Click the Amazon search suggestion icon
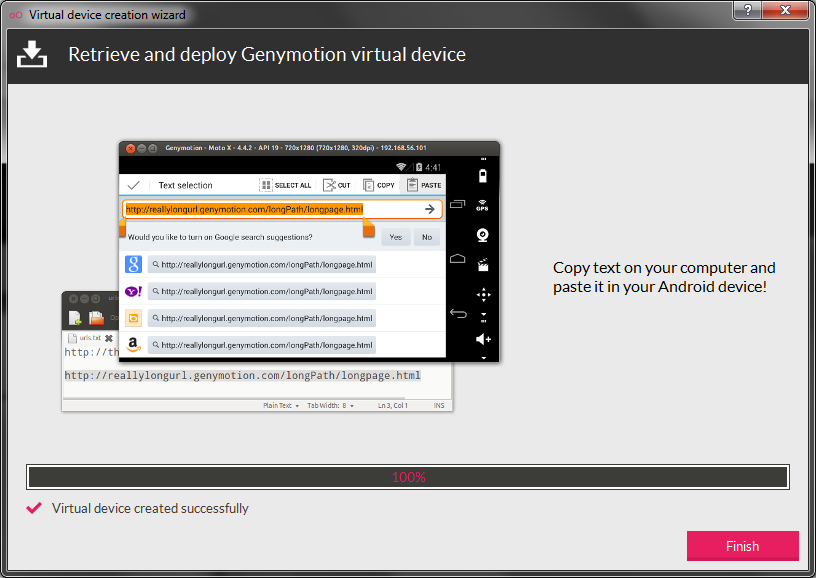Image resolution: width=816 pixels, height=578 pixels. (x=133, y=344)
